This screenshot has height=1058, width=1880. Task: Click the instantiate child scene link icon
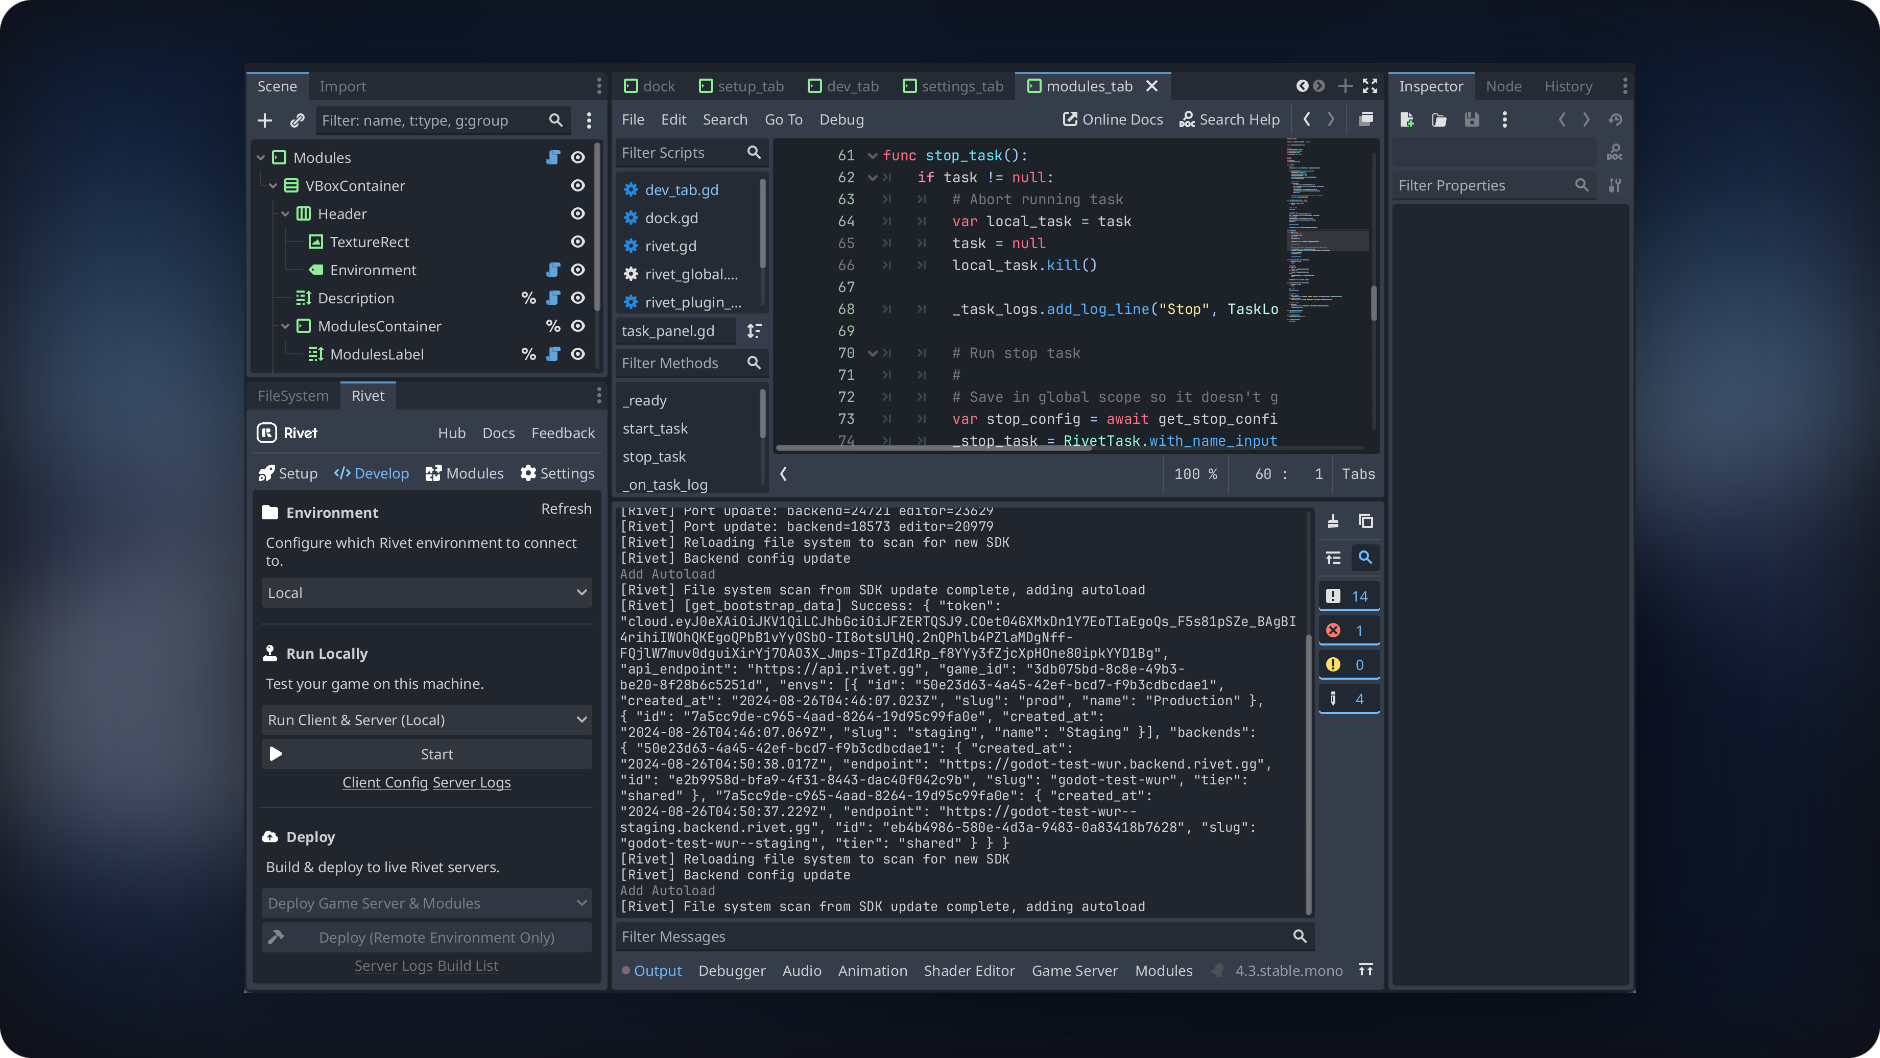pyautogui.click(x=297, y=121)
